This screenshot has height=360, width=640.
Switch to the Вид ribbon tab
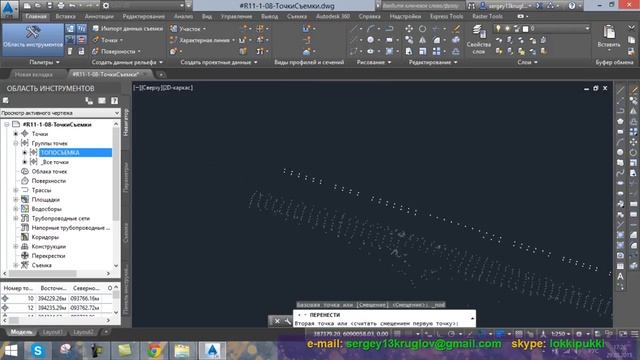(x=207, y=17)
